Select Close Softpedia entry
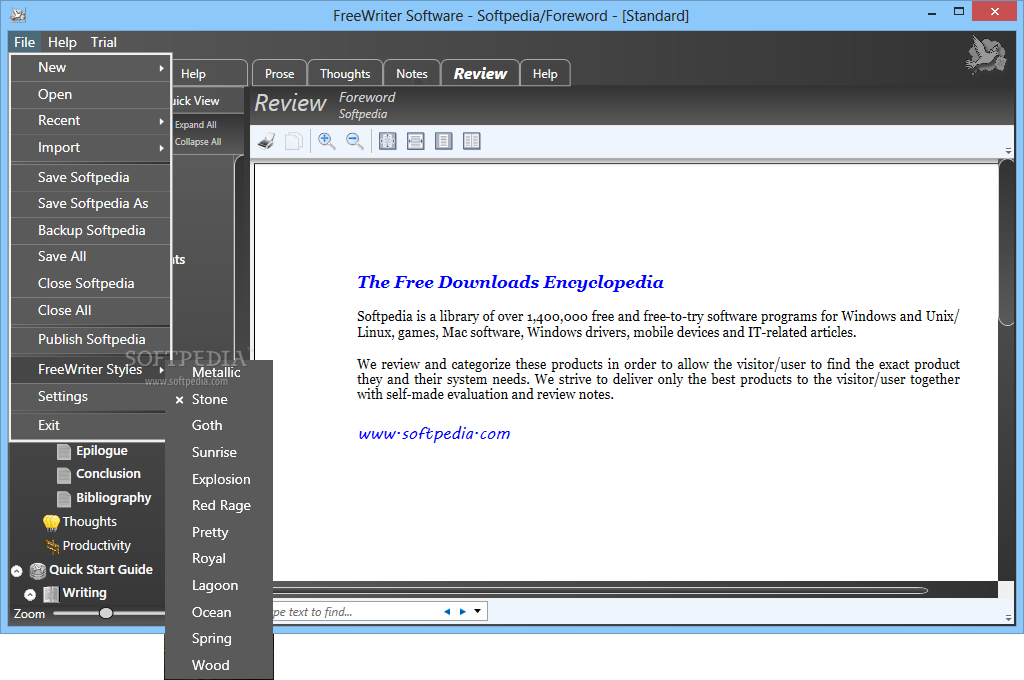Image resolution: width=1024 pixels, height=680 pixels. [91, 283]
